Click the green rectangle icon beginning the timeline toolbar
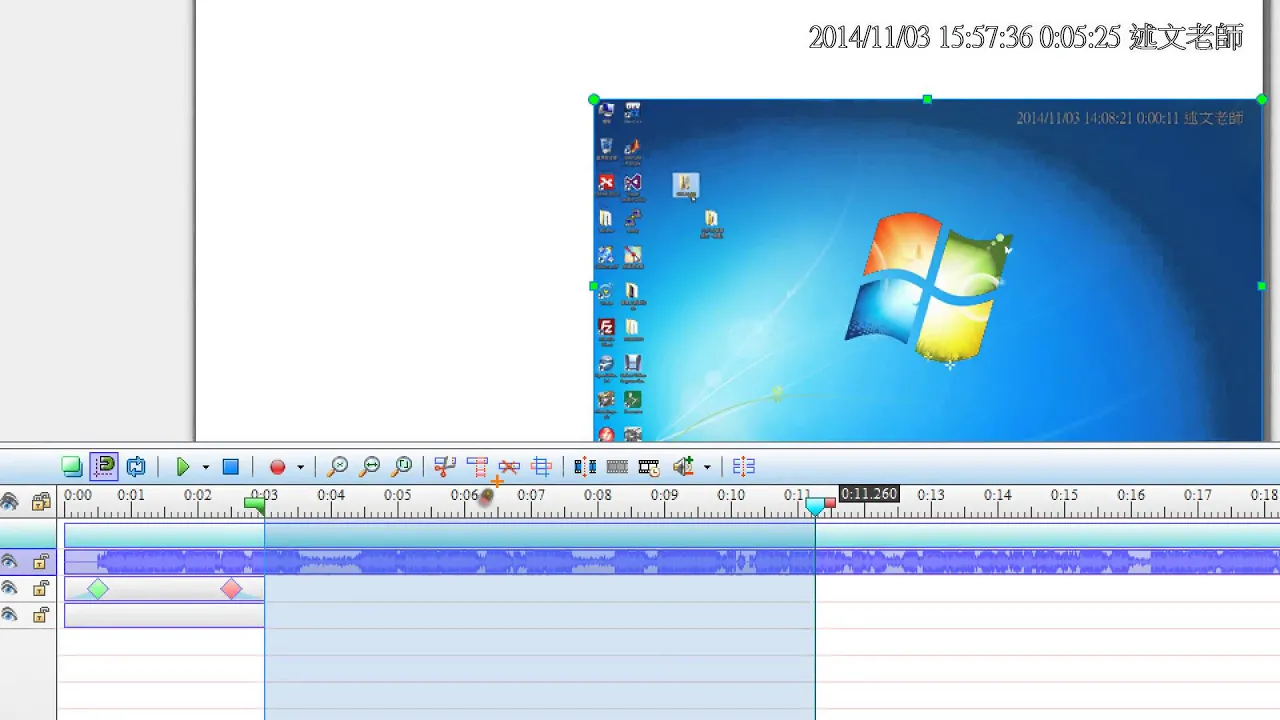 (71, 467)
